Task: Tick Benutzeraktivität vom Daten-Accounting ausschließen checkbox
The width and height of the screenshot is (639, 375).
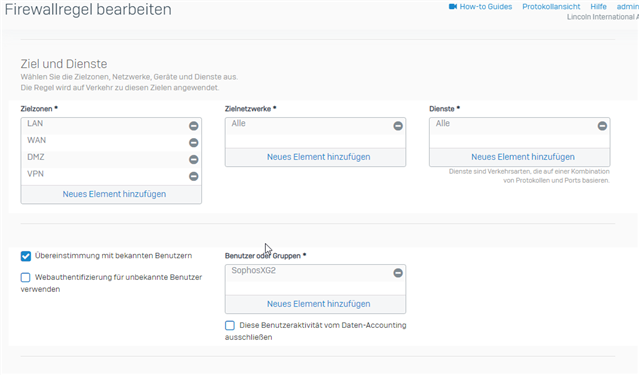Action: pos(230,325)
